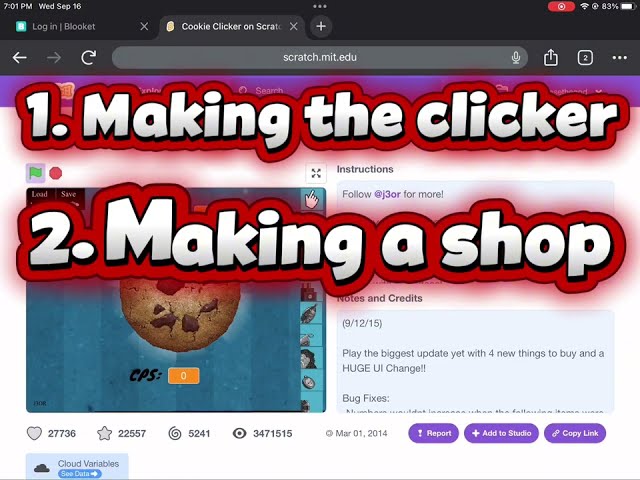640x480 pixels.
Task: Click the 5241 remix count
Action: (199, 433)
